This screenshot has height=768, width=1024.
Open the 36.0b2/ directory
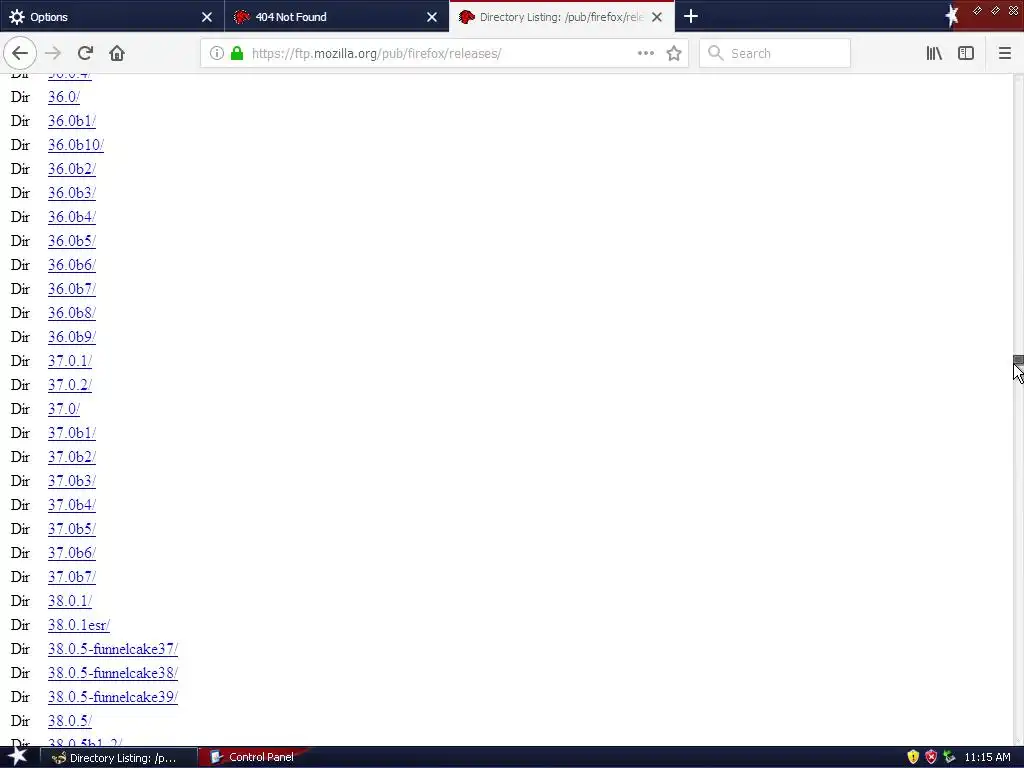tap(72, 169)
